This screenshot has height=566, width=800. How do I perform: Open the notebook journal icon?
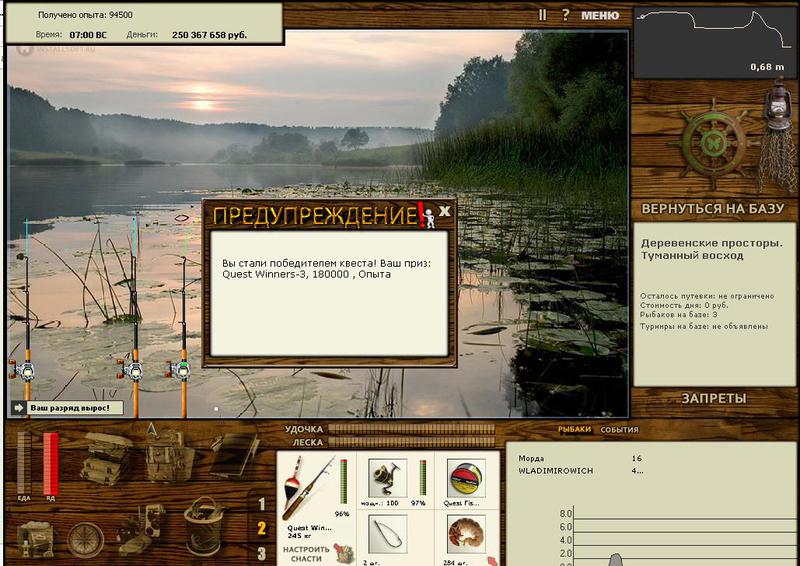coord(235,454)
